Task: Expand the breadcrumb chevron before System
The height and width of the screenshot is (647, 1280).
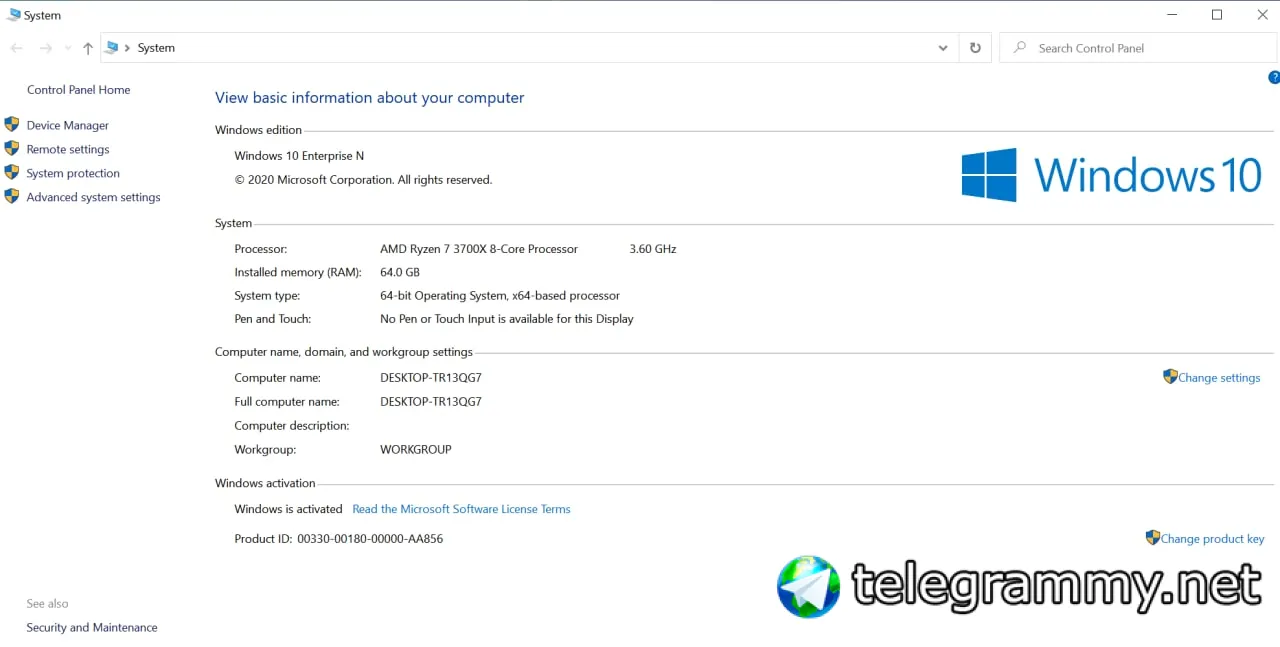Action: 127,48
